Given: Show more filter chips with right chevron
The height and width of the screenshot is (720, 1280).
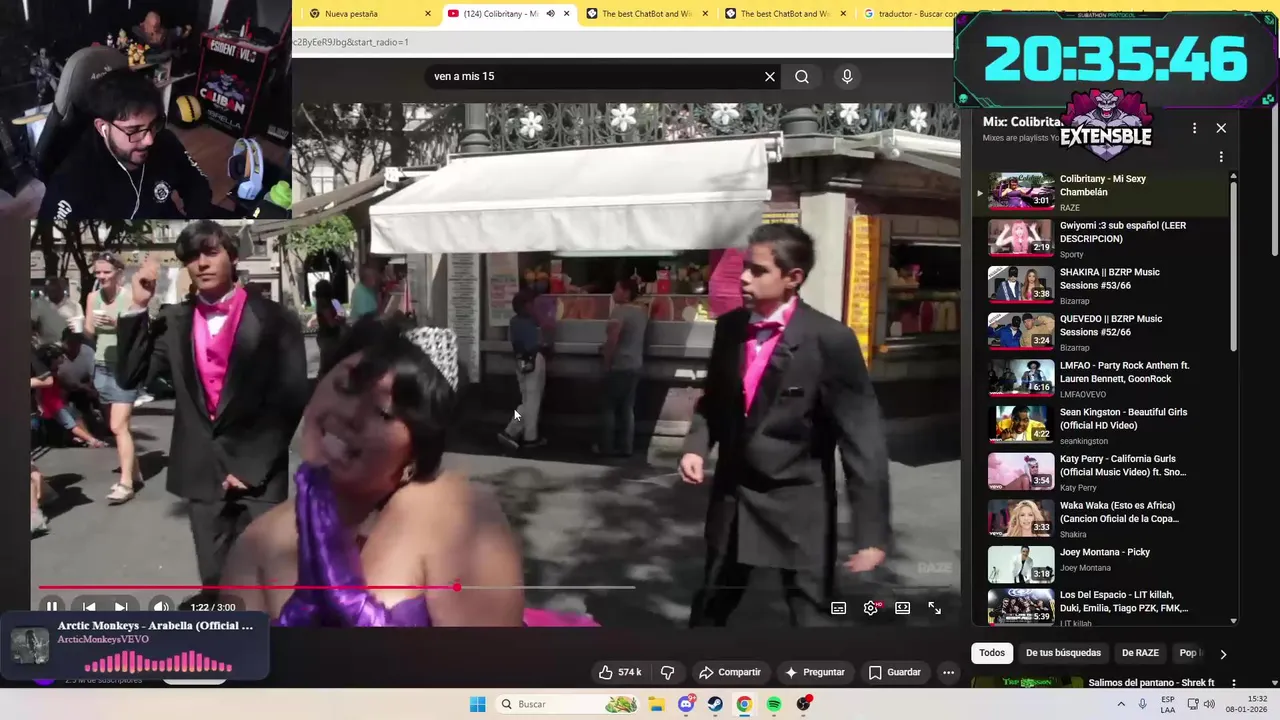Looking at the screenshot, I should 1222,654.
